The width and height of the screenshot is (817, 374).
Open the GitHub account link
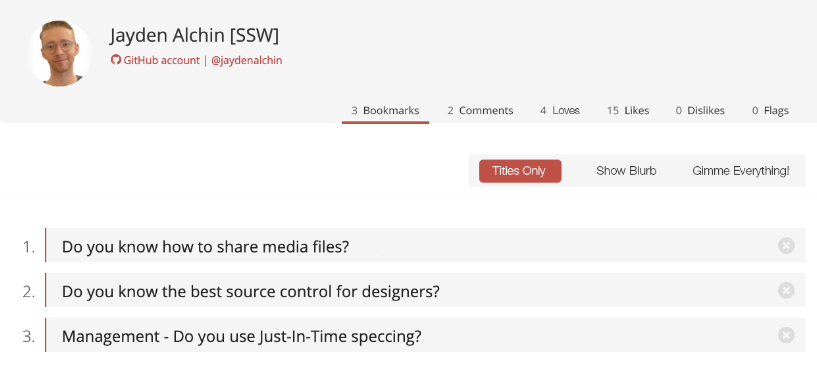coord(161,60)
